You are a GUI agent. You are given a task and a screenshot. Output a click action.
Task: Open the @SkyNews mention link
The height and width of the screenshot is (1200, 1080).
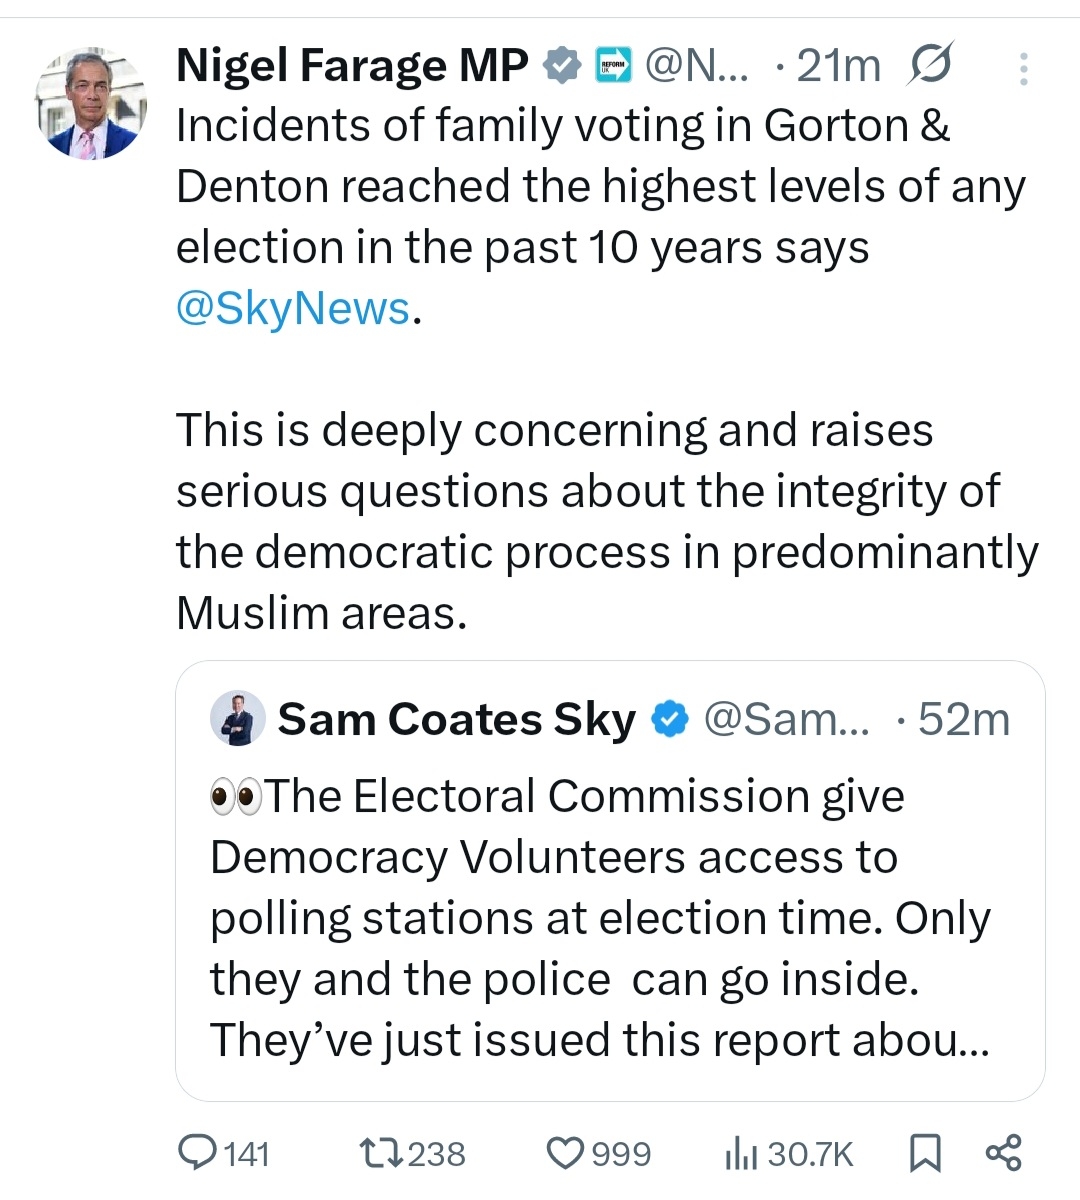coord(293,308)
